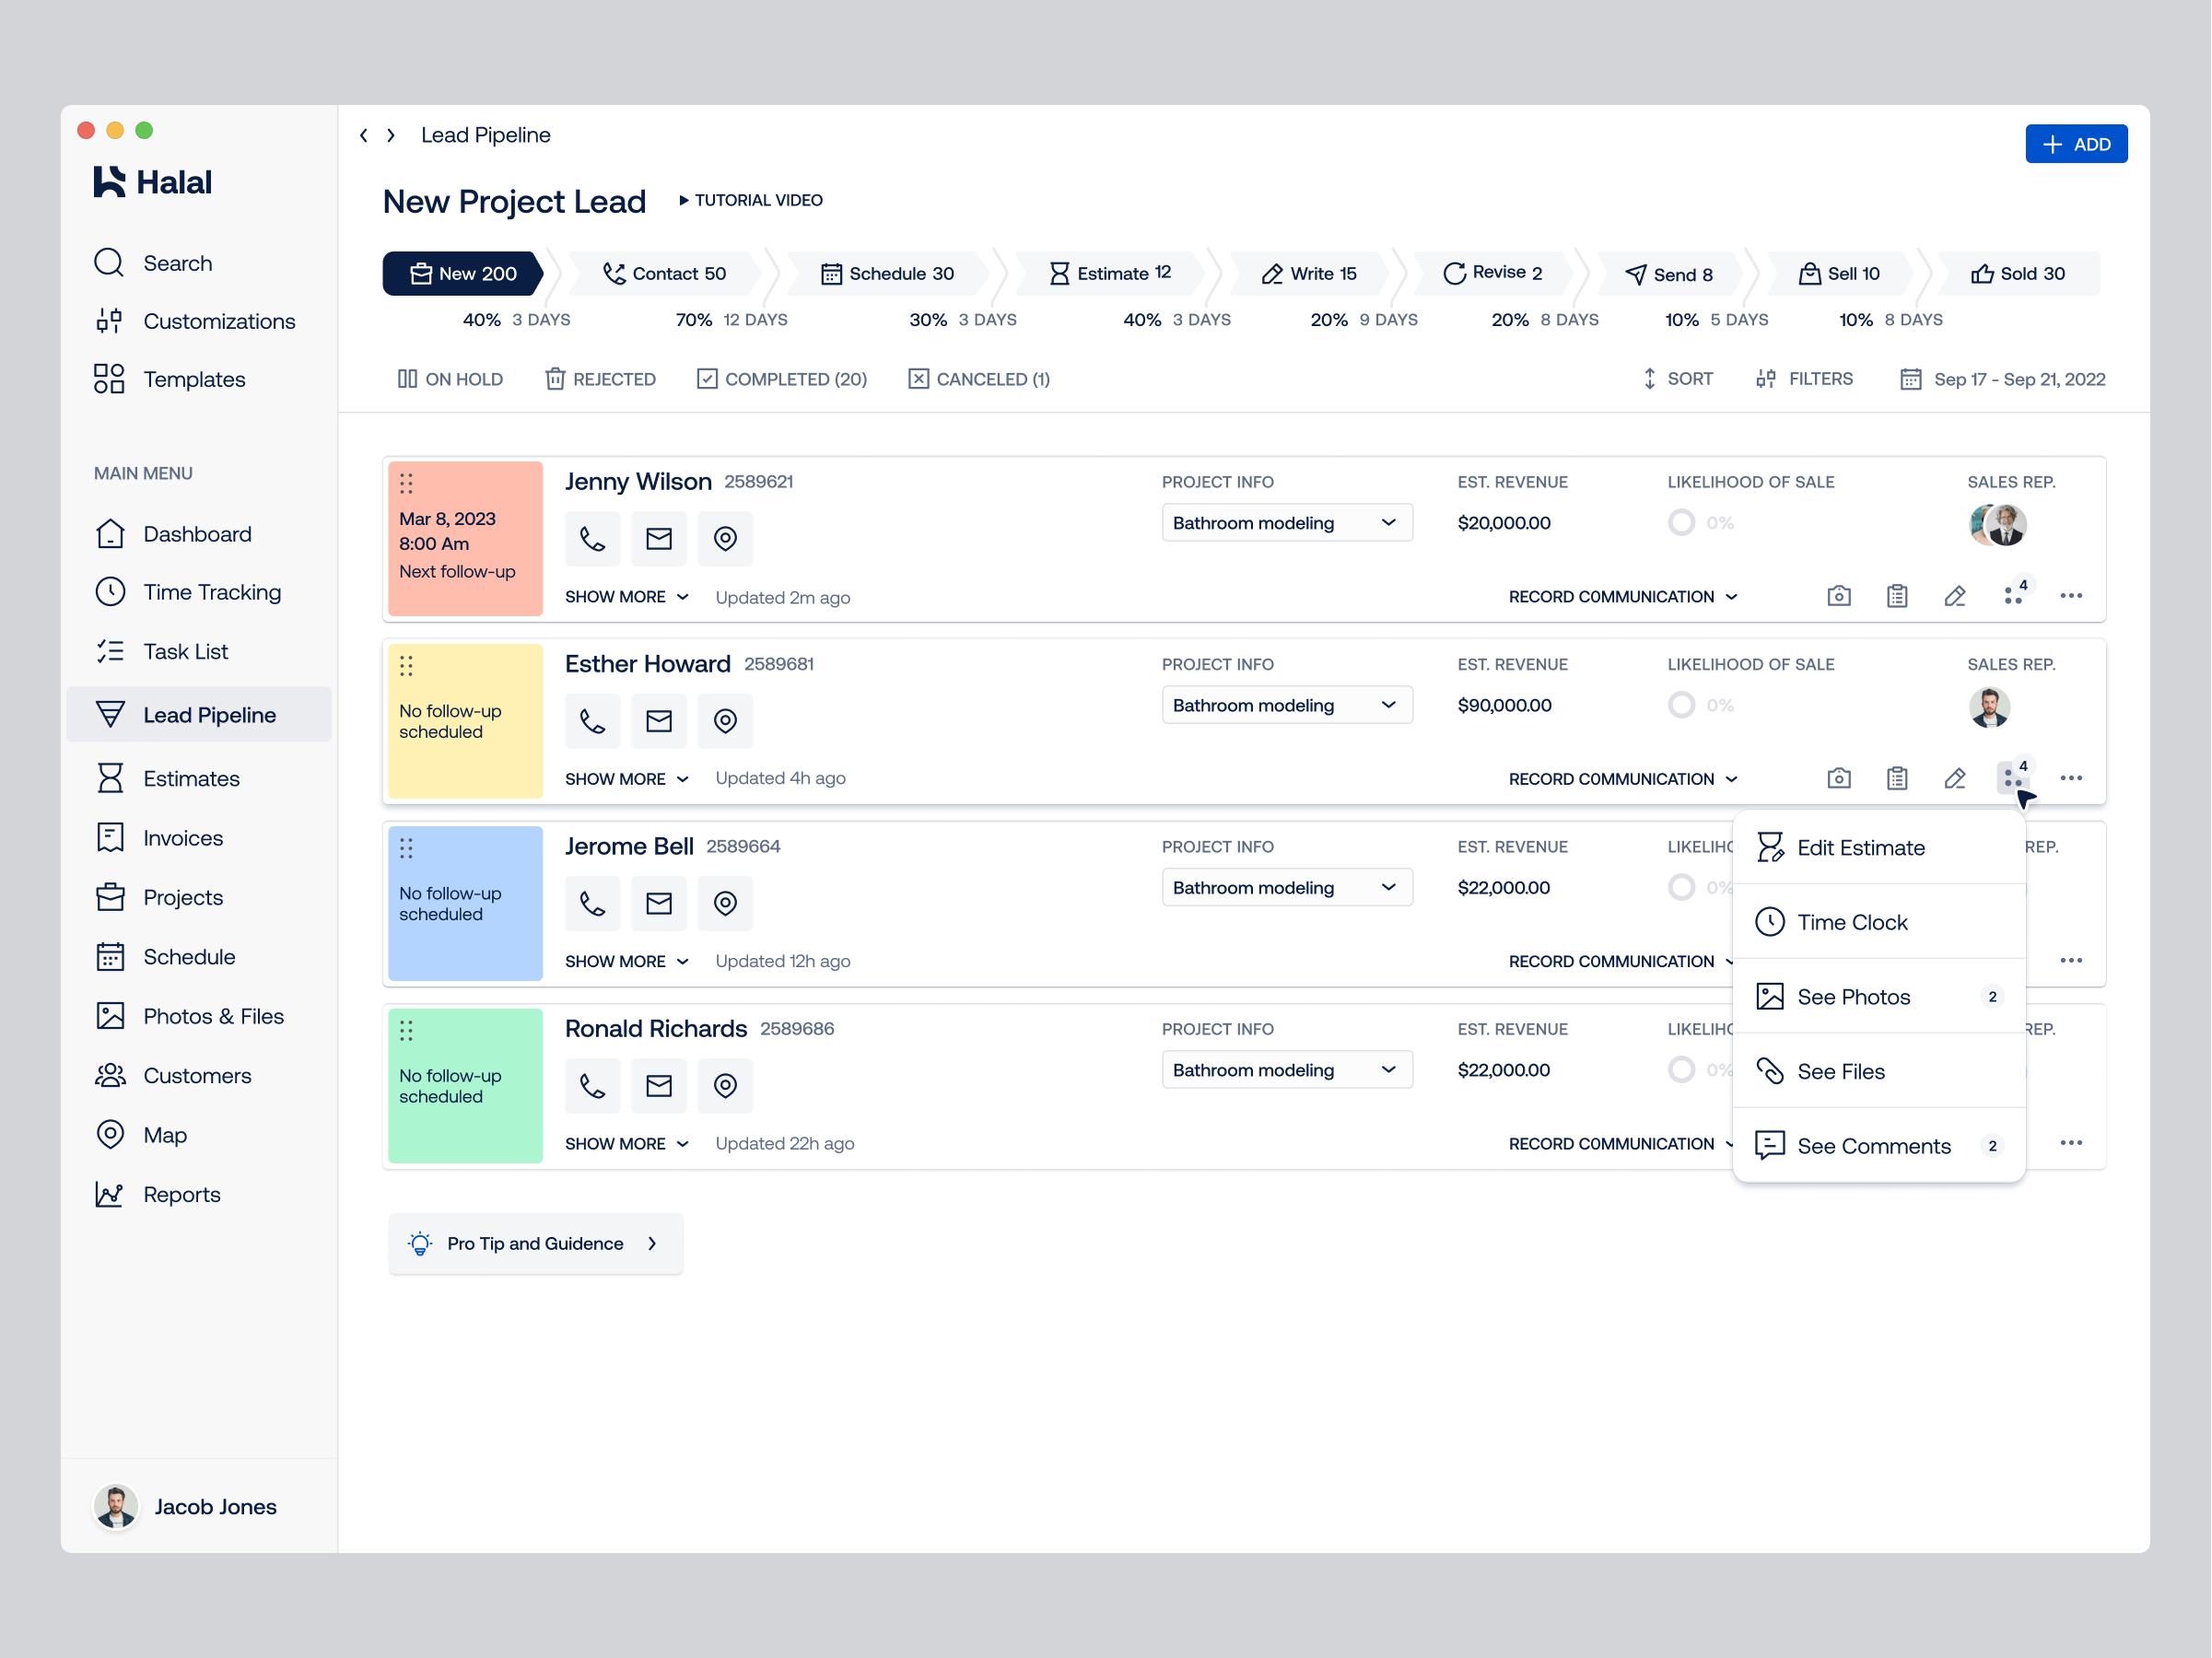Open the clipboard icon on Esther Howard's row
This screenshot has width=2212, height=1658.
(x=1897, y=778)
